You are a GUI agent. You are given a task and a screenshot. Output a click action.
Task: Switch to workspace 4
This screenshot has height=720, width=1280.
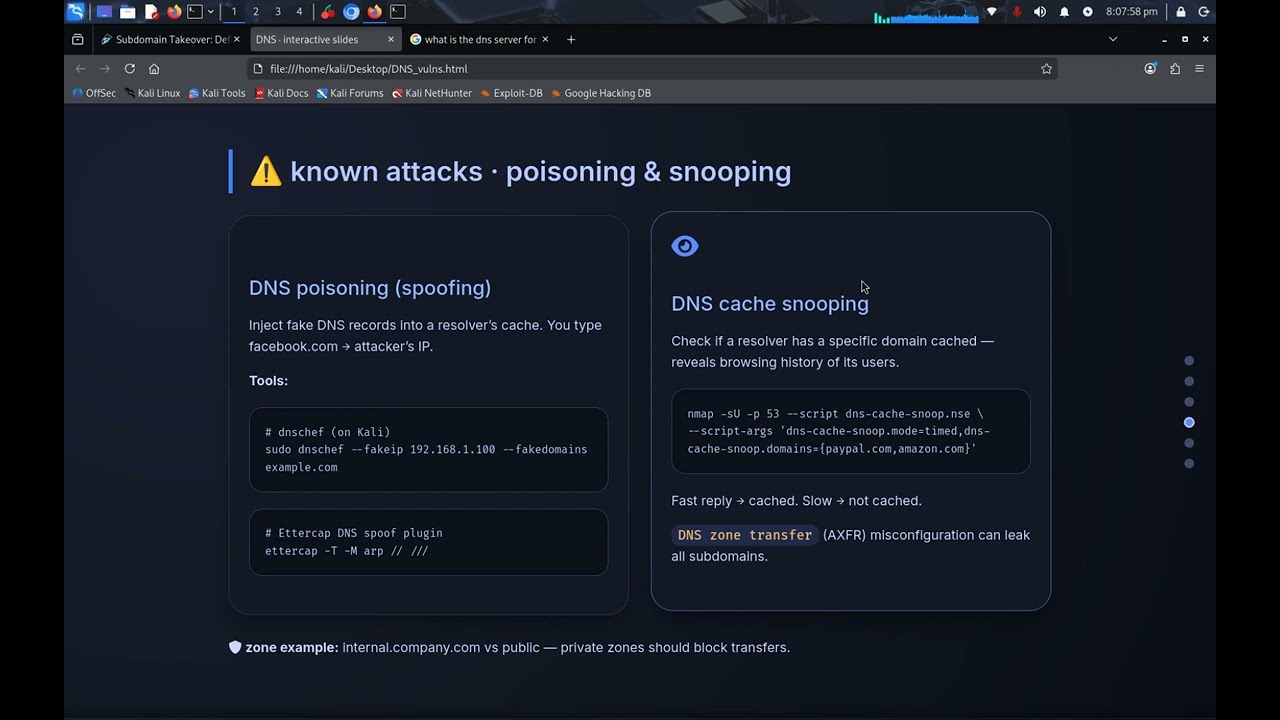[x=299, y=12]
